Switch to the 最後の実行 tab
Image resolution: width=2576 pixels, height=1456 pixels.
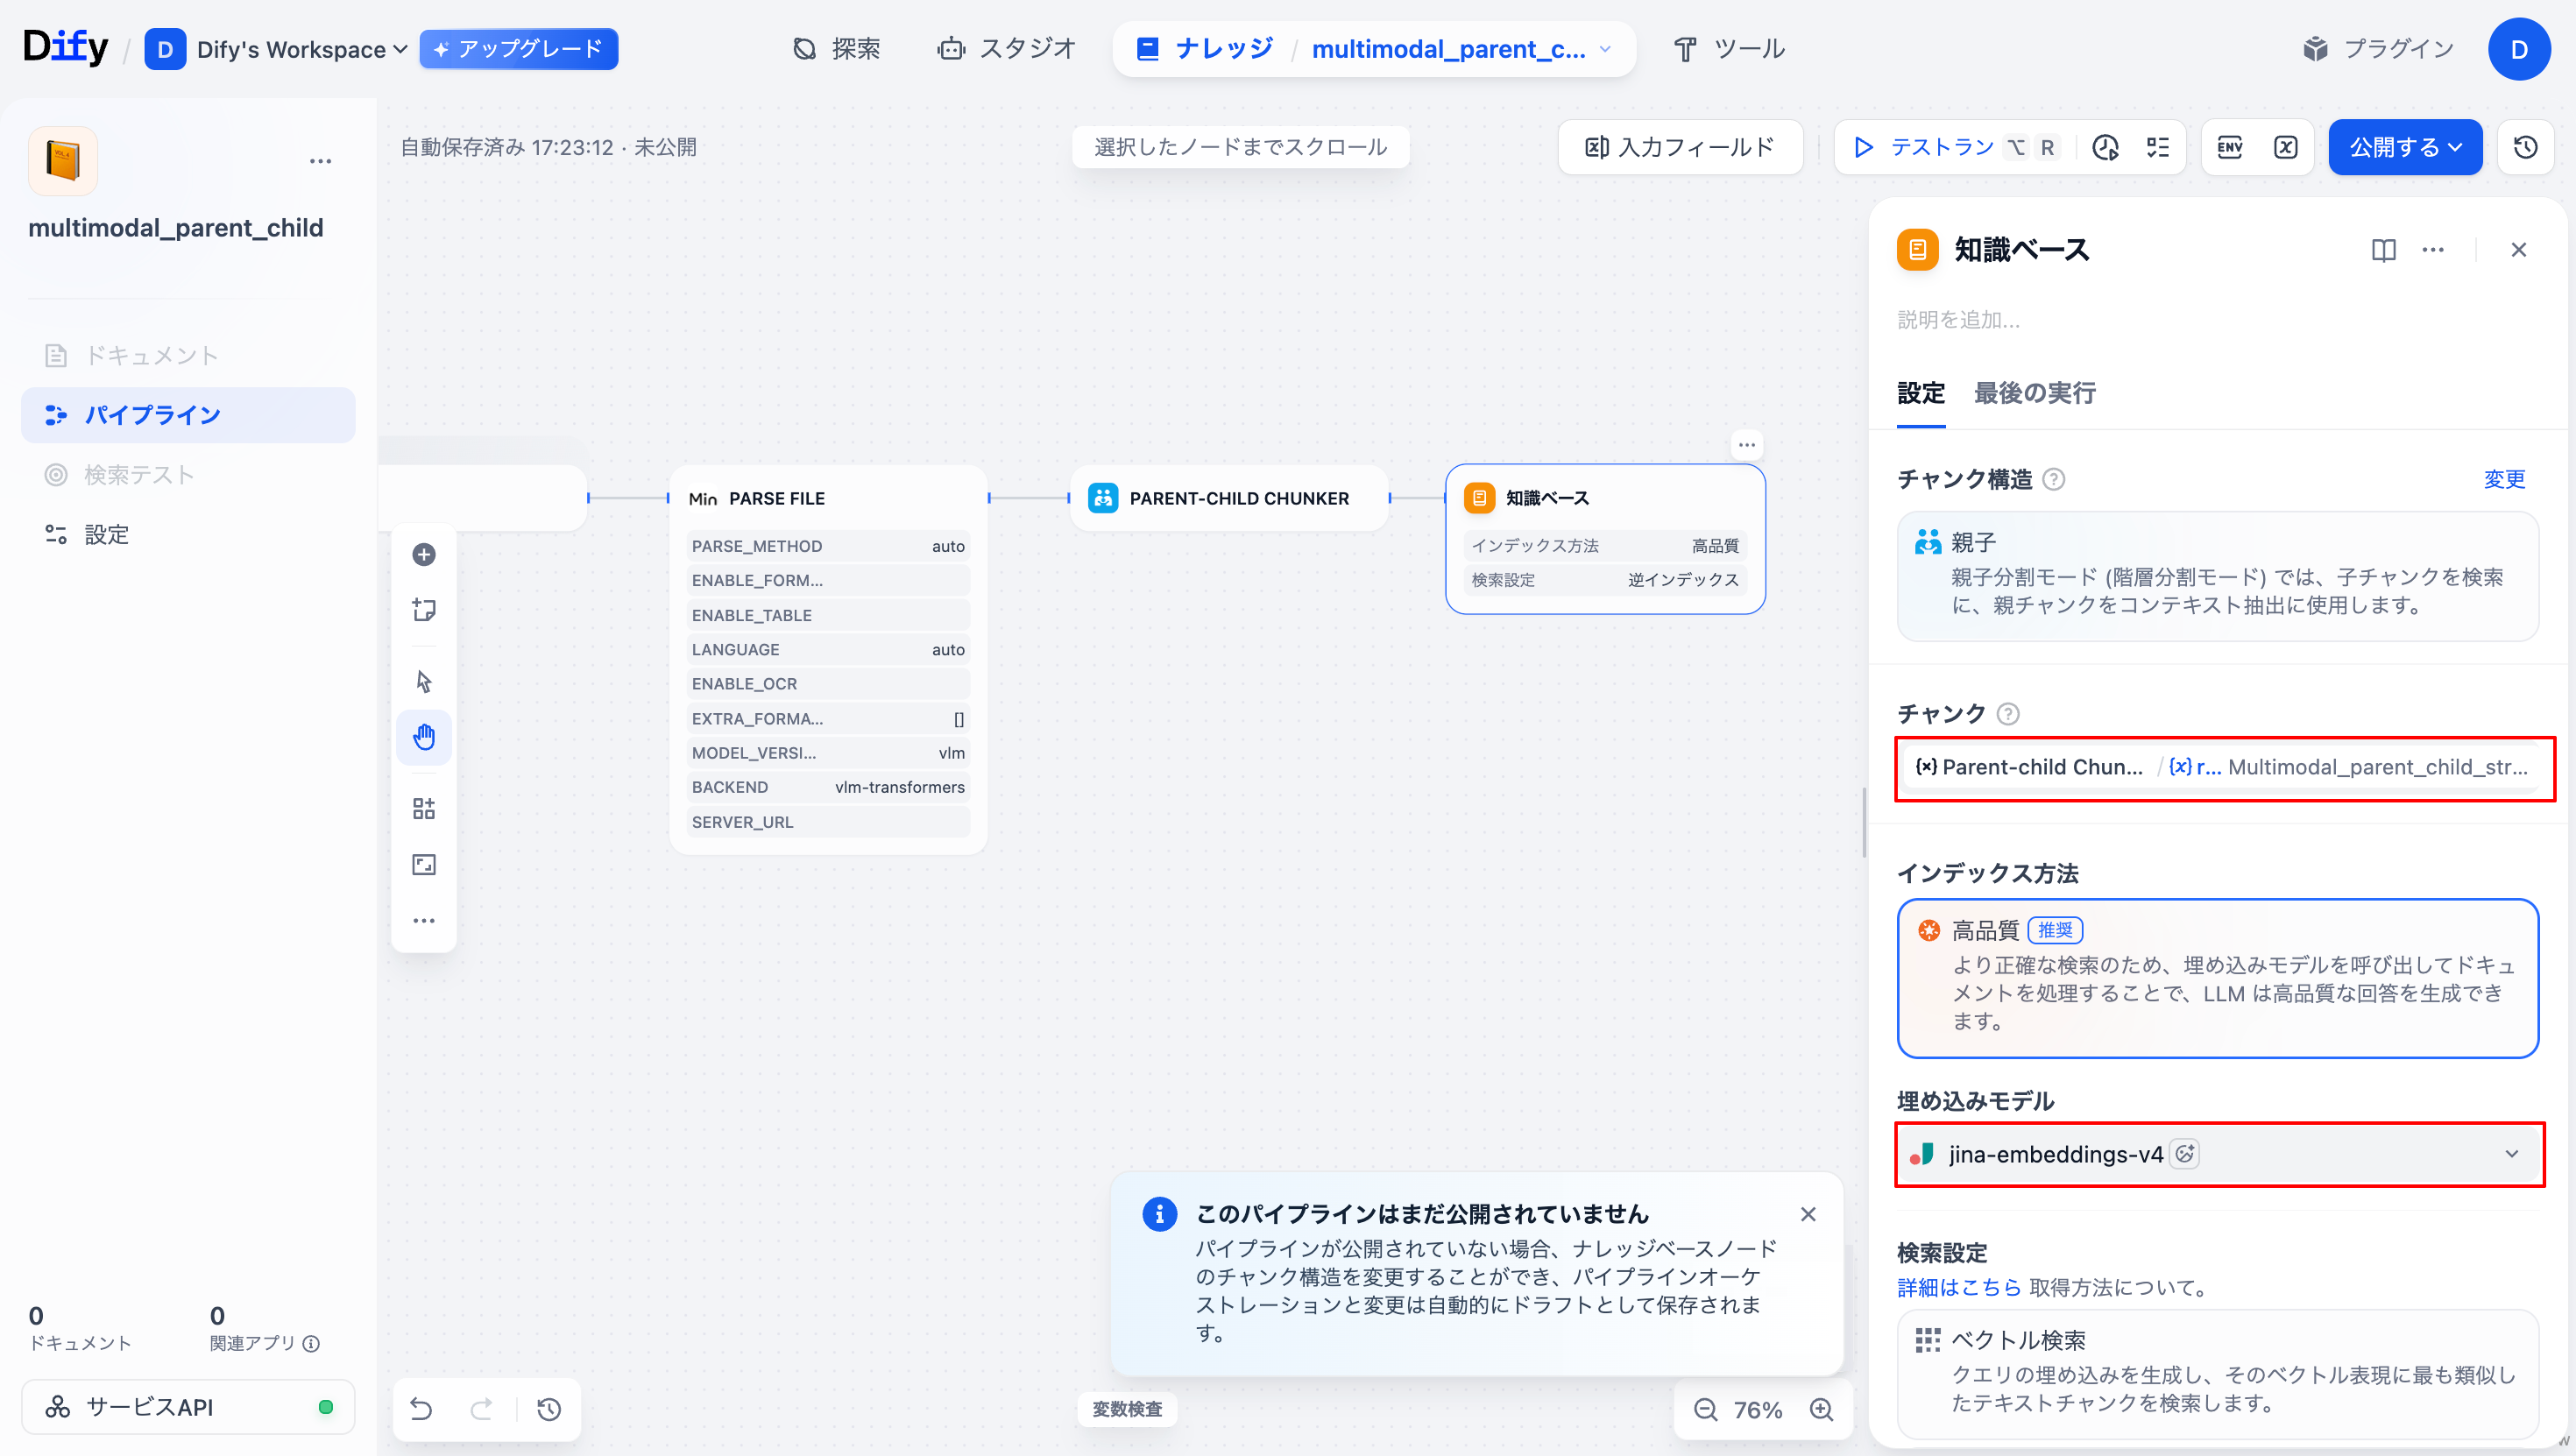[x=2034, y=393]
